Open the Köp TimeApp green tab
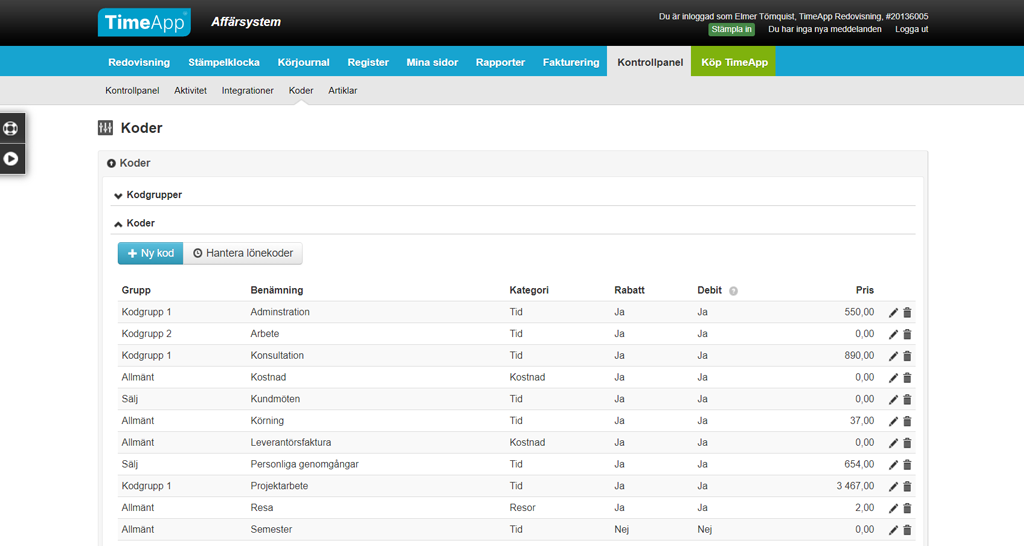 tap(732, 62)
